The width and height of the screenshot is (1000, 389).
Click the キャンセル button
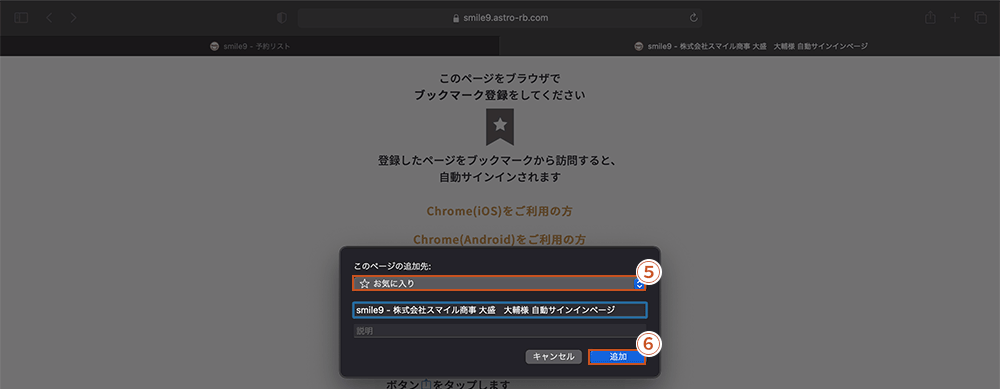coord(554,356)
